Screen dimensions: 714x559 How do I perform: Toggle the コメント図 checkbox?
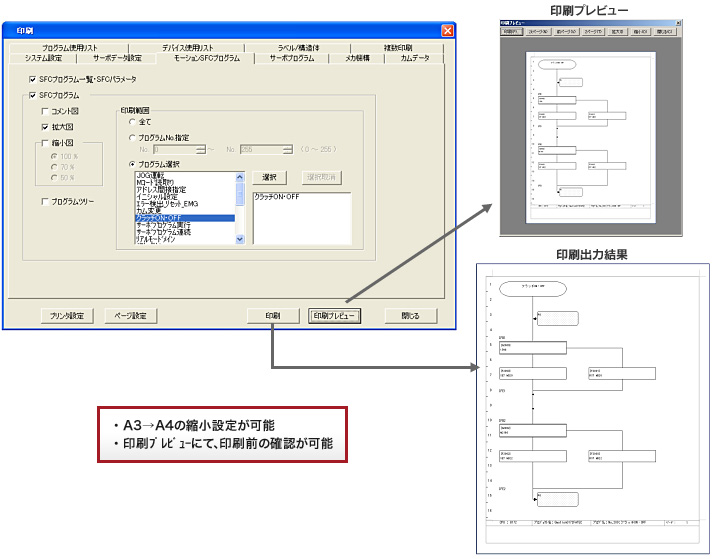45,112
